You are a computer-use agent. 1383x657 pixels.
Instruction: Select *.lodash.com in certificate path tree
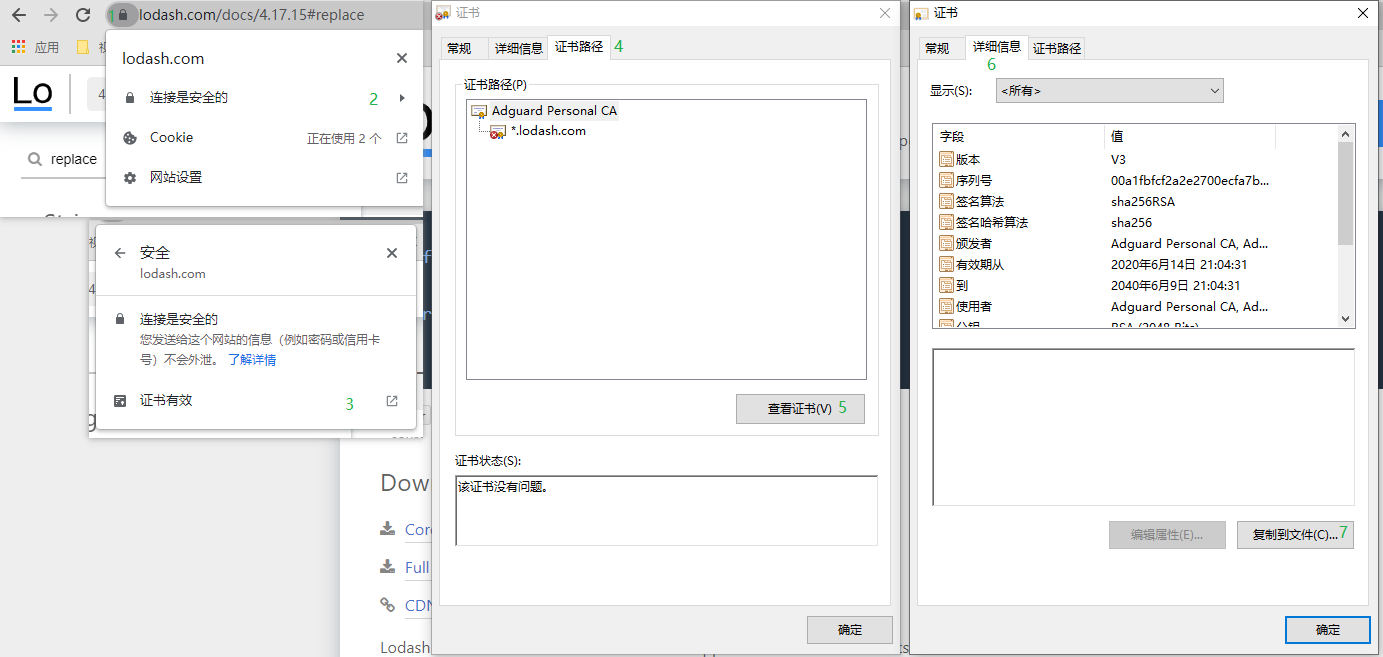548,131
